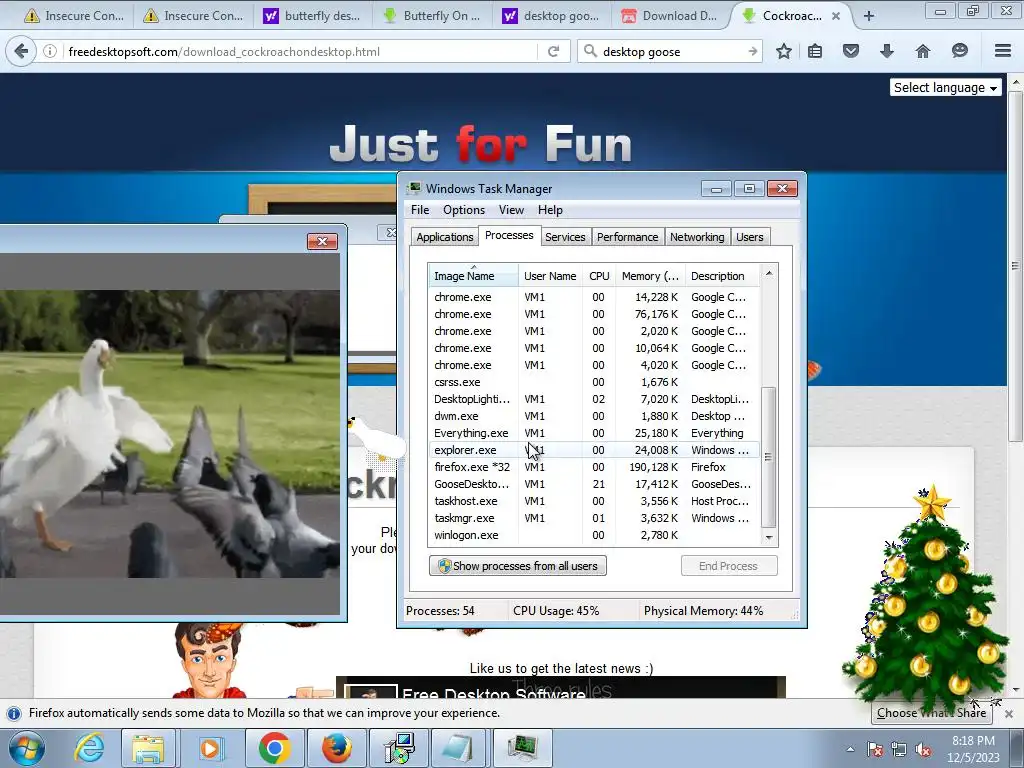
Task: Click process list scrollbar down arrow
Action: click(769, 537)
